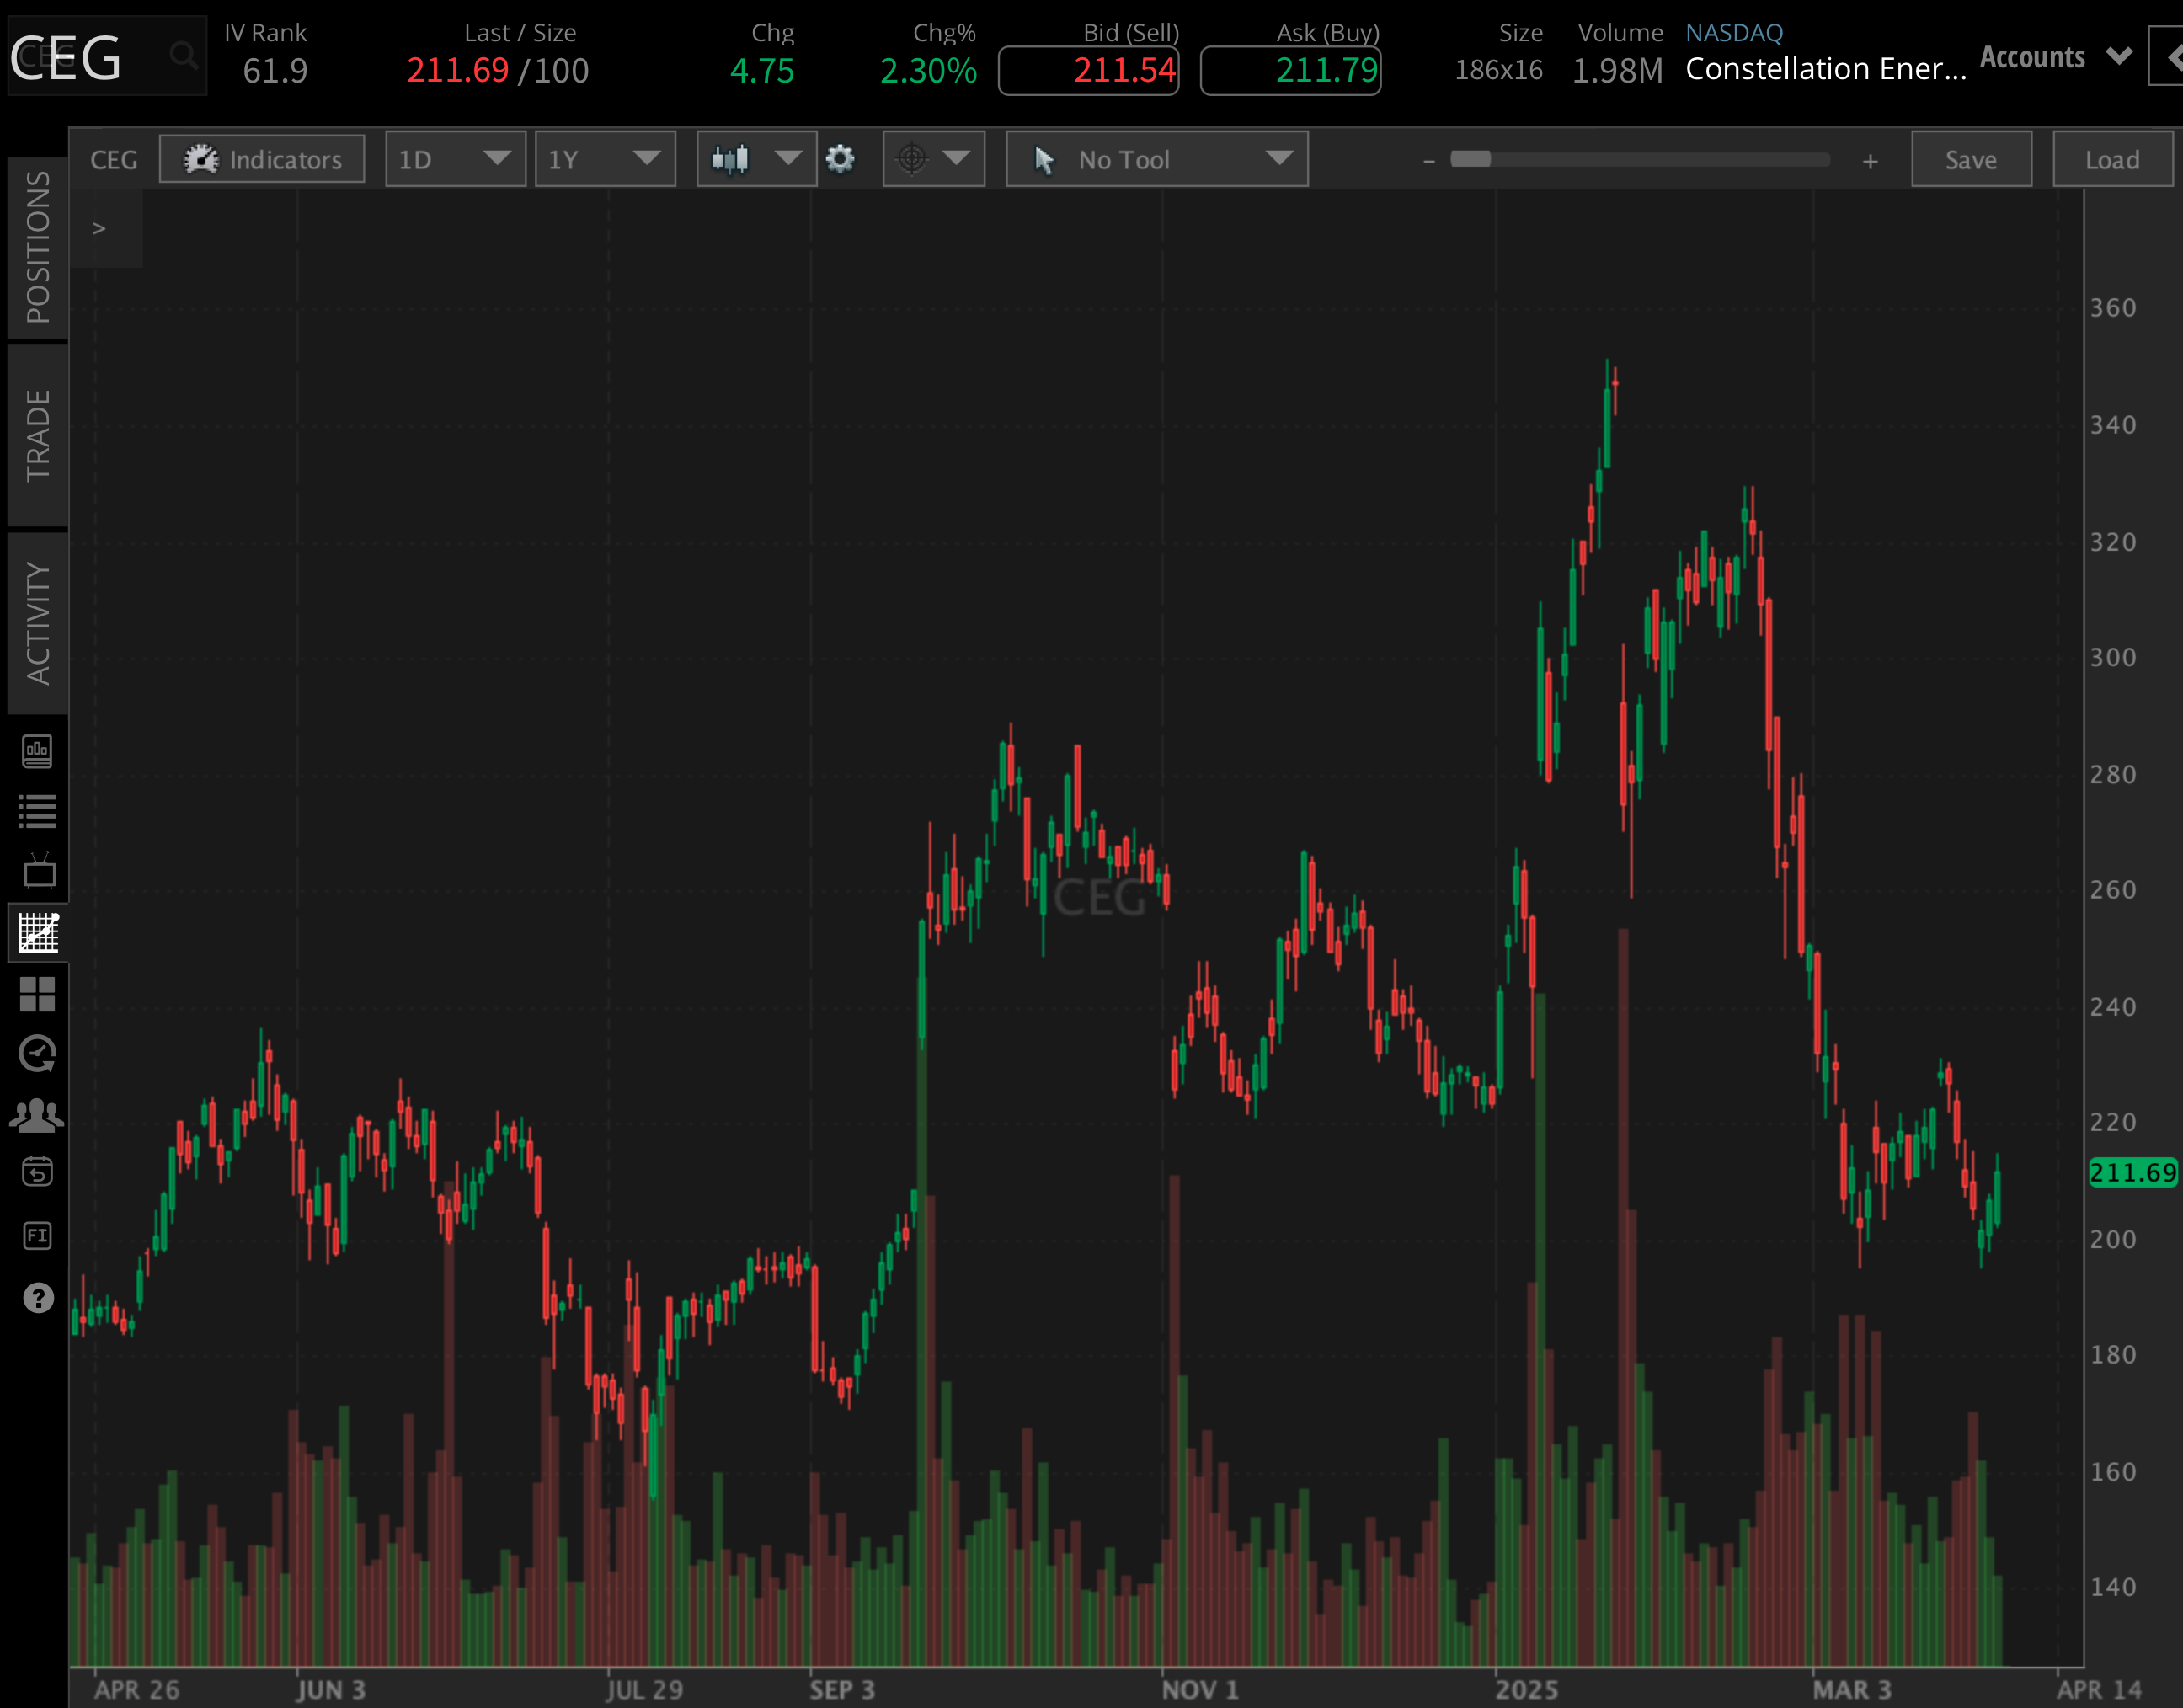Screen dimensions: 2183x1708
Task: Click the history clock icon in sidebar
Action: [37, 1053]
